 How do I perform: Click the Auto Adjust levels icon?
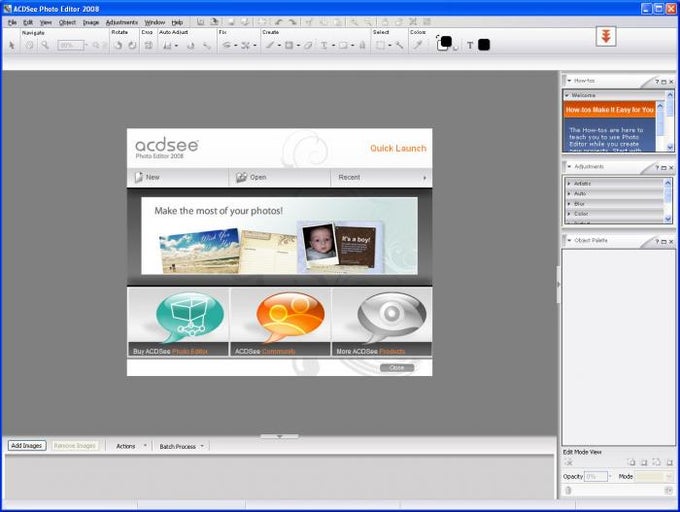(x=167, y=45)
